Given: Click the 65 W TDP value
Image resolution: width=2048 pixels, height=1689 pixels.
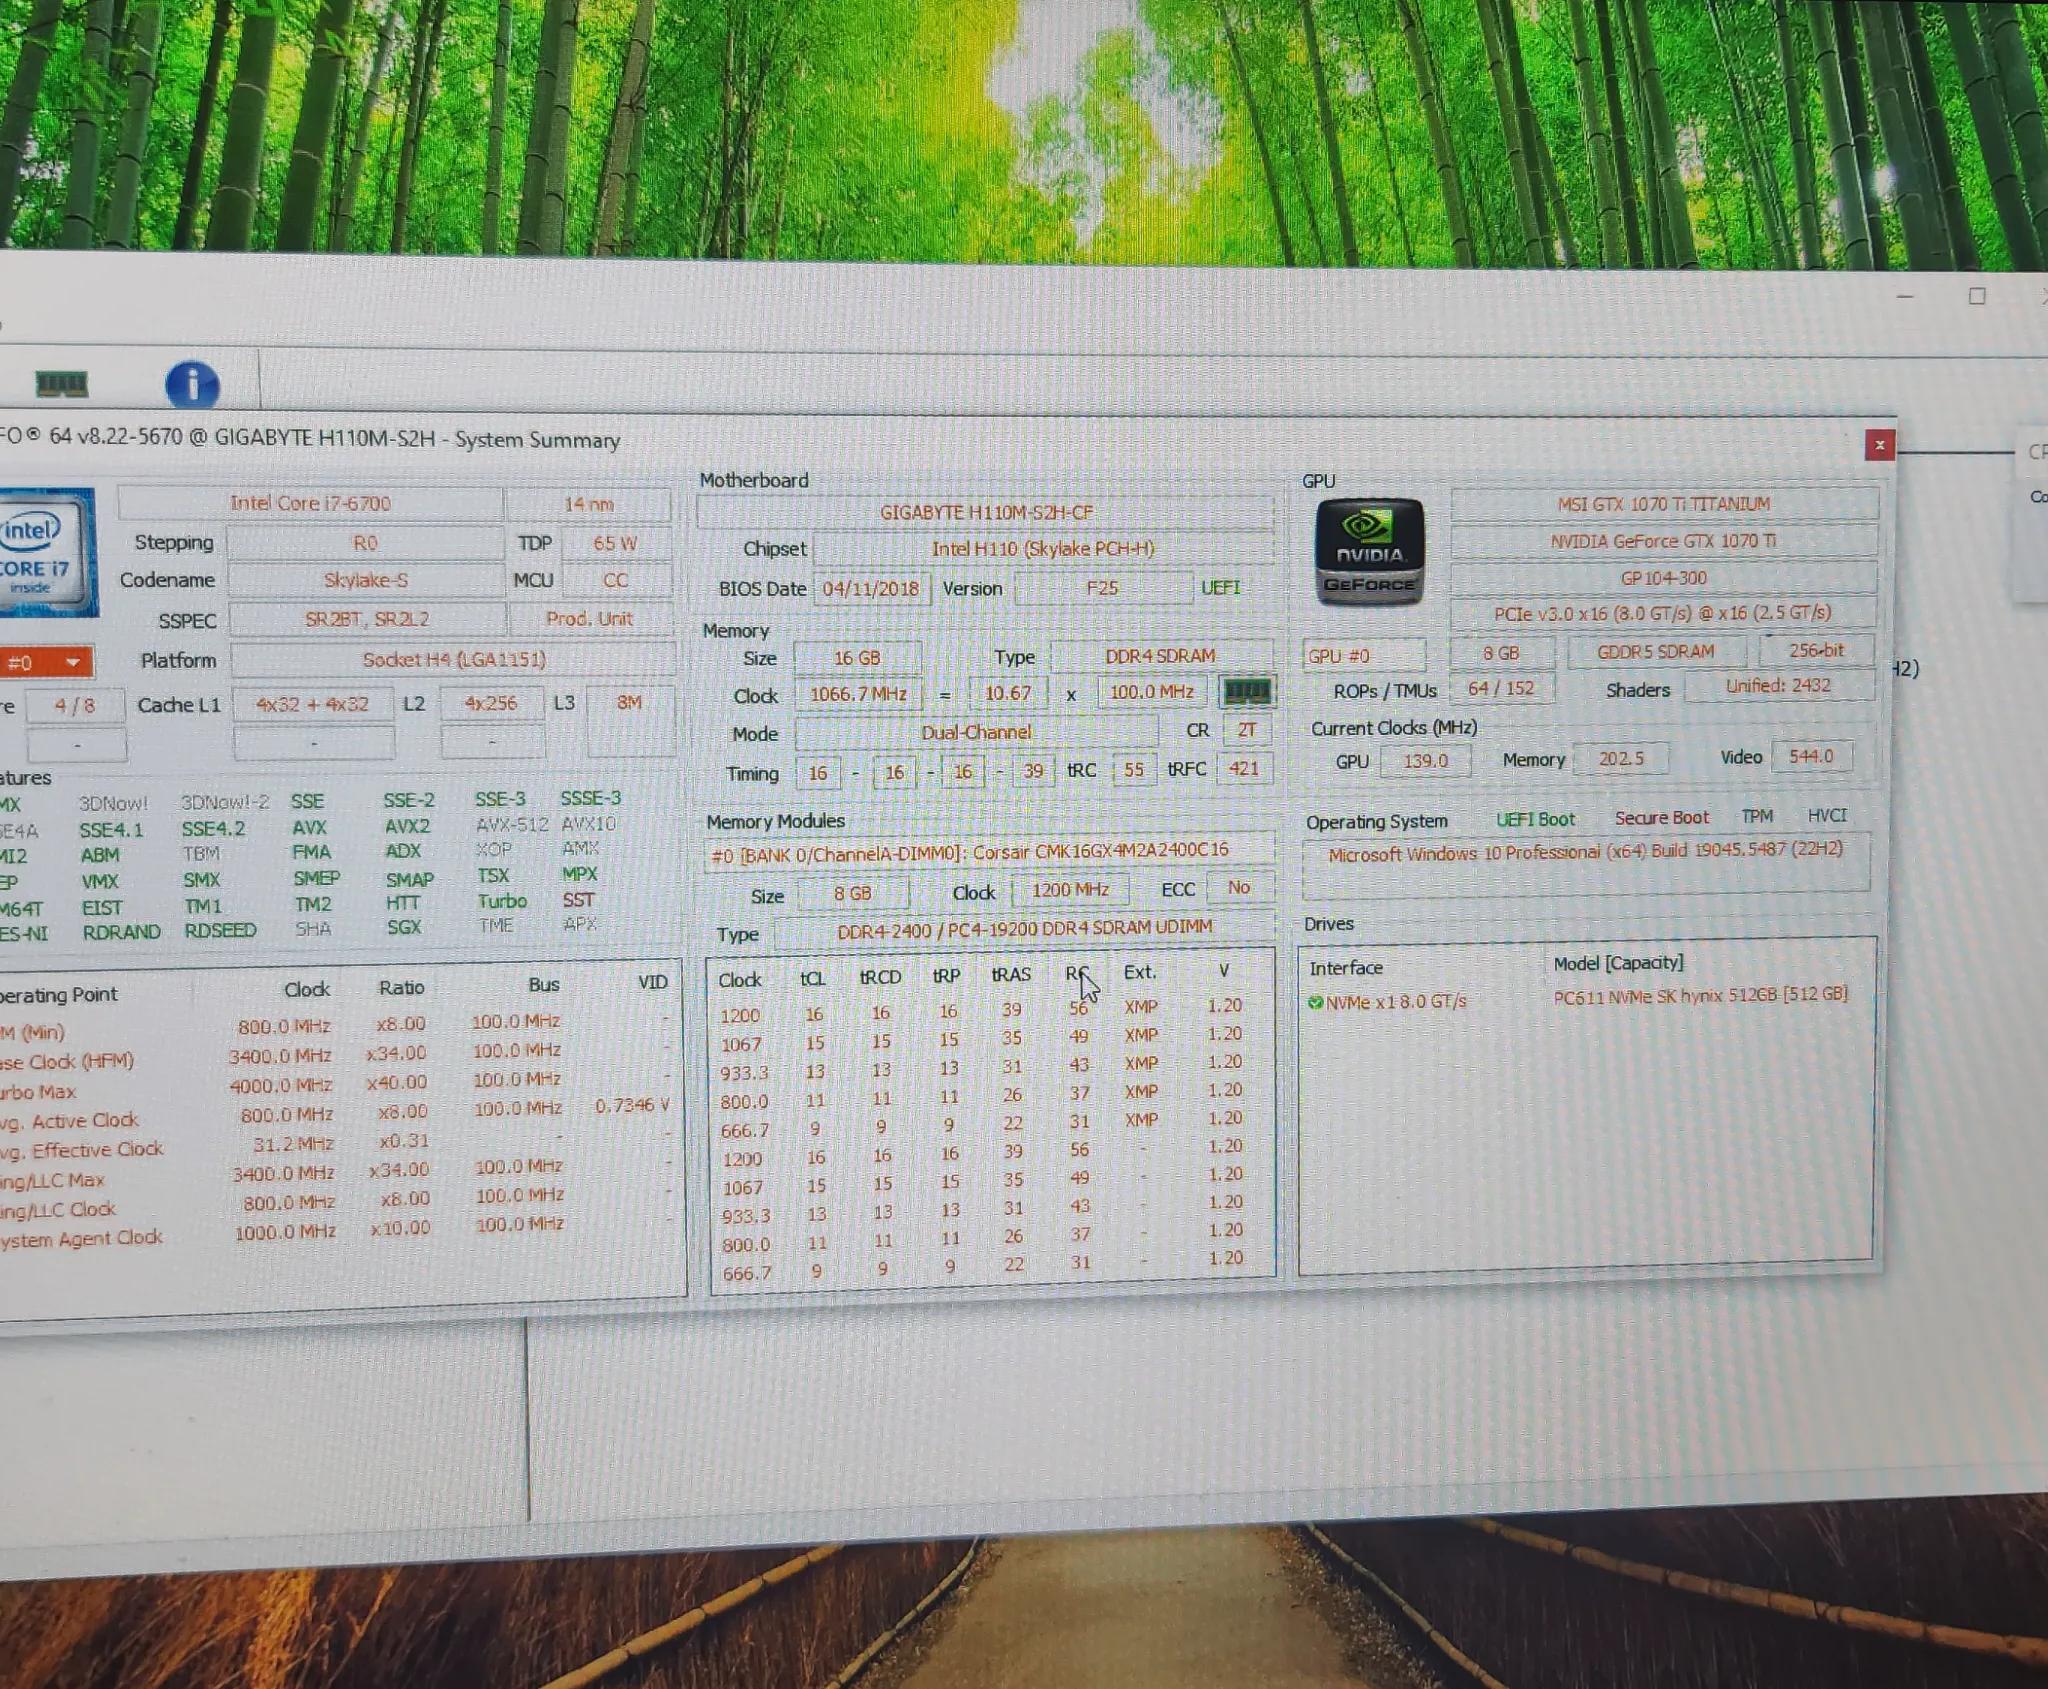Looking at the screenshot, I should pos(615,543).
